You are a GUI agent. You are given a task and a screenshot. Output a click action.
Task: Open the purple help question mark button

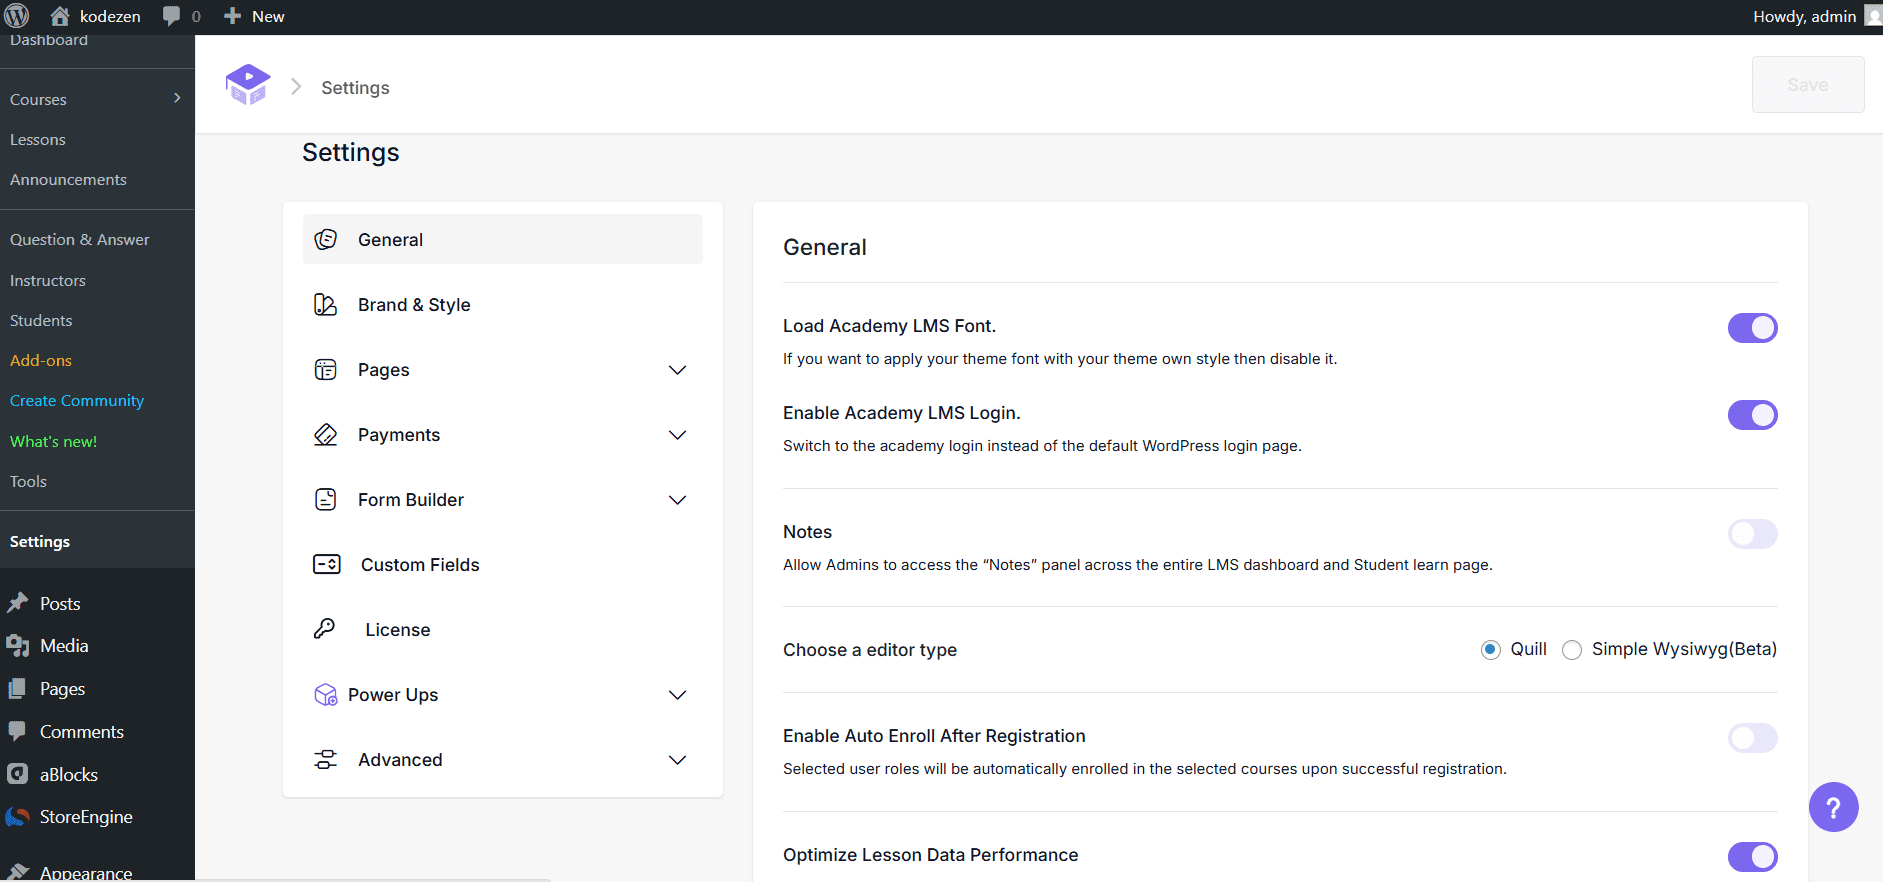(x=1833, y=807)
